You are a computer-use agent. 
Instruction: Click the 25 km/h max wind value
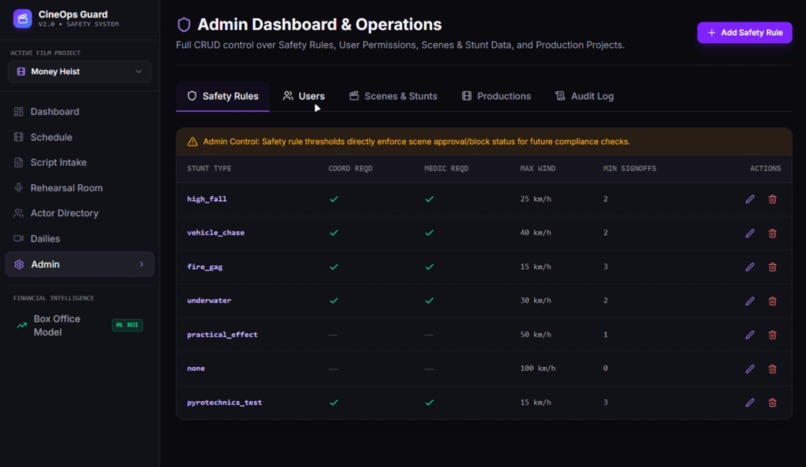tap(536, 199)
